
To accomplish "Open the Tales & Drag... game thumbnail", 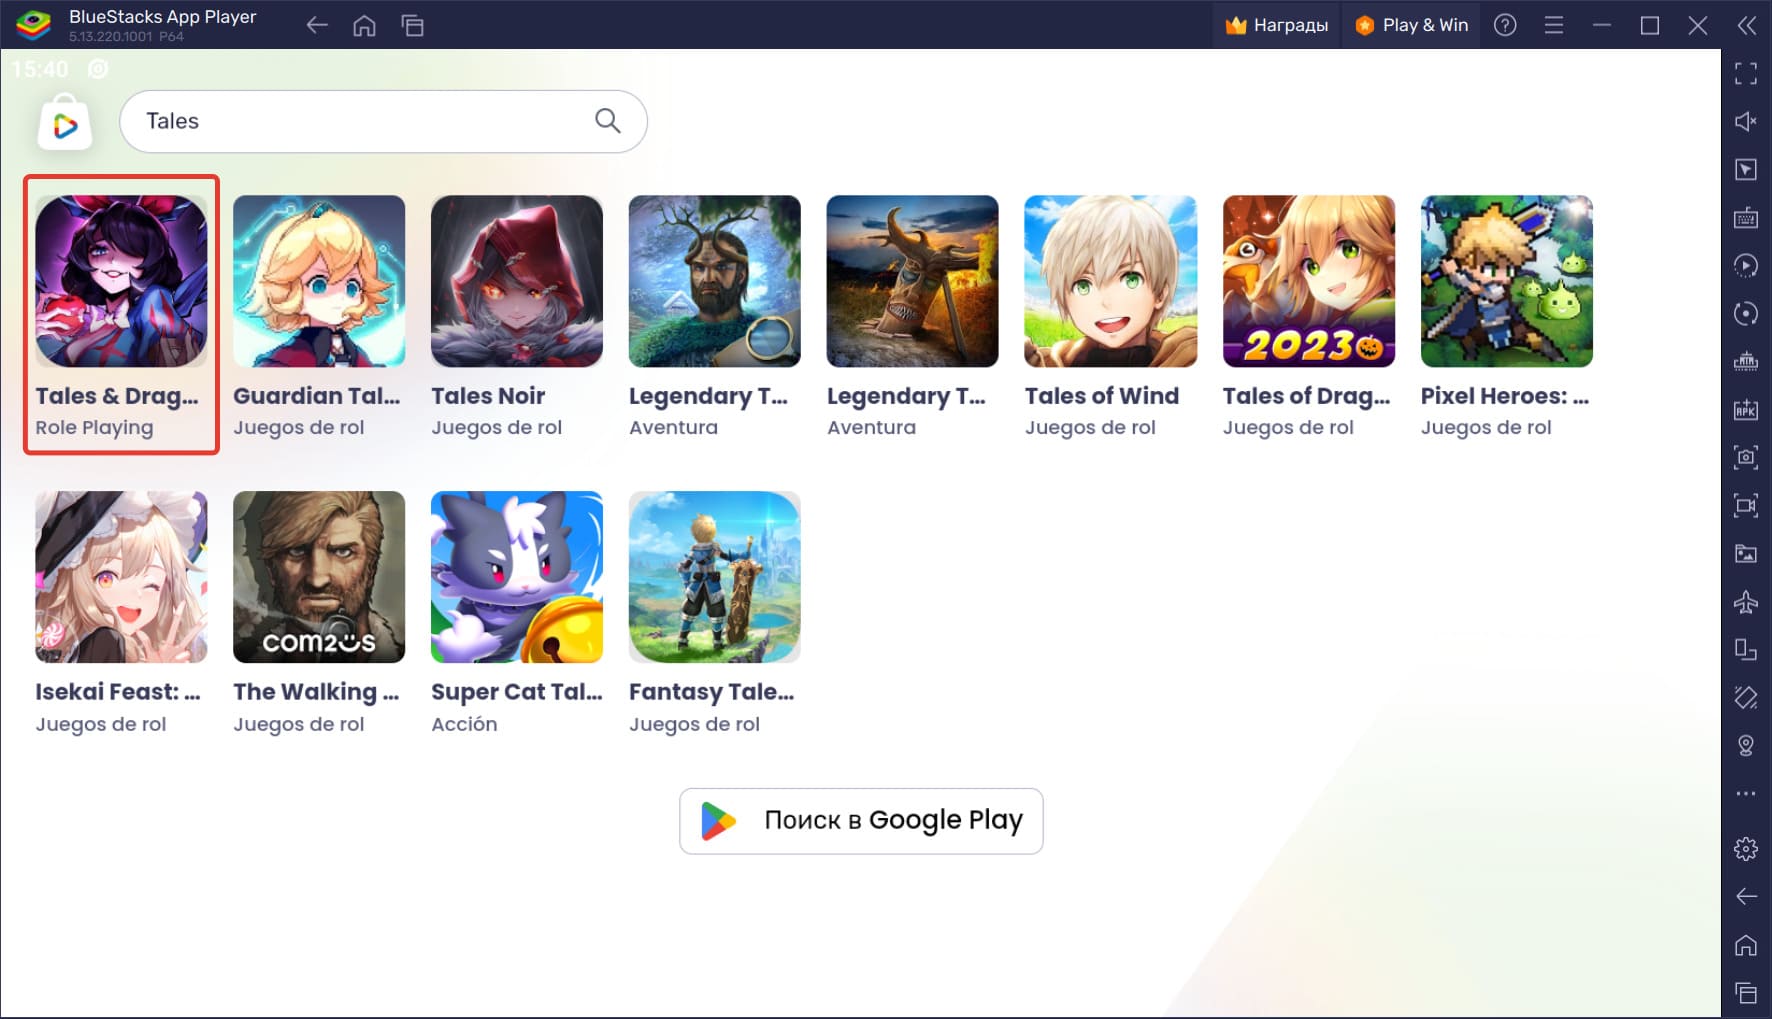I will click(x=121, y=281).
